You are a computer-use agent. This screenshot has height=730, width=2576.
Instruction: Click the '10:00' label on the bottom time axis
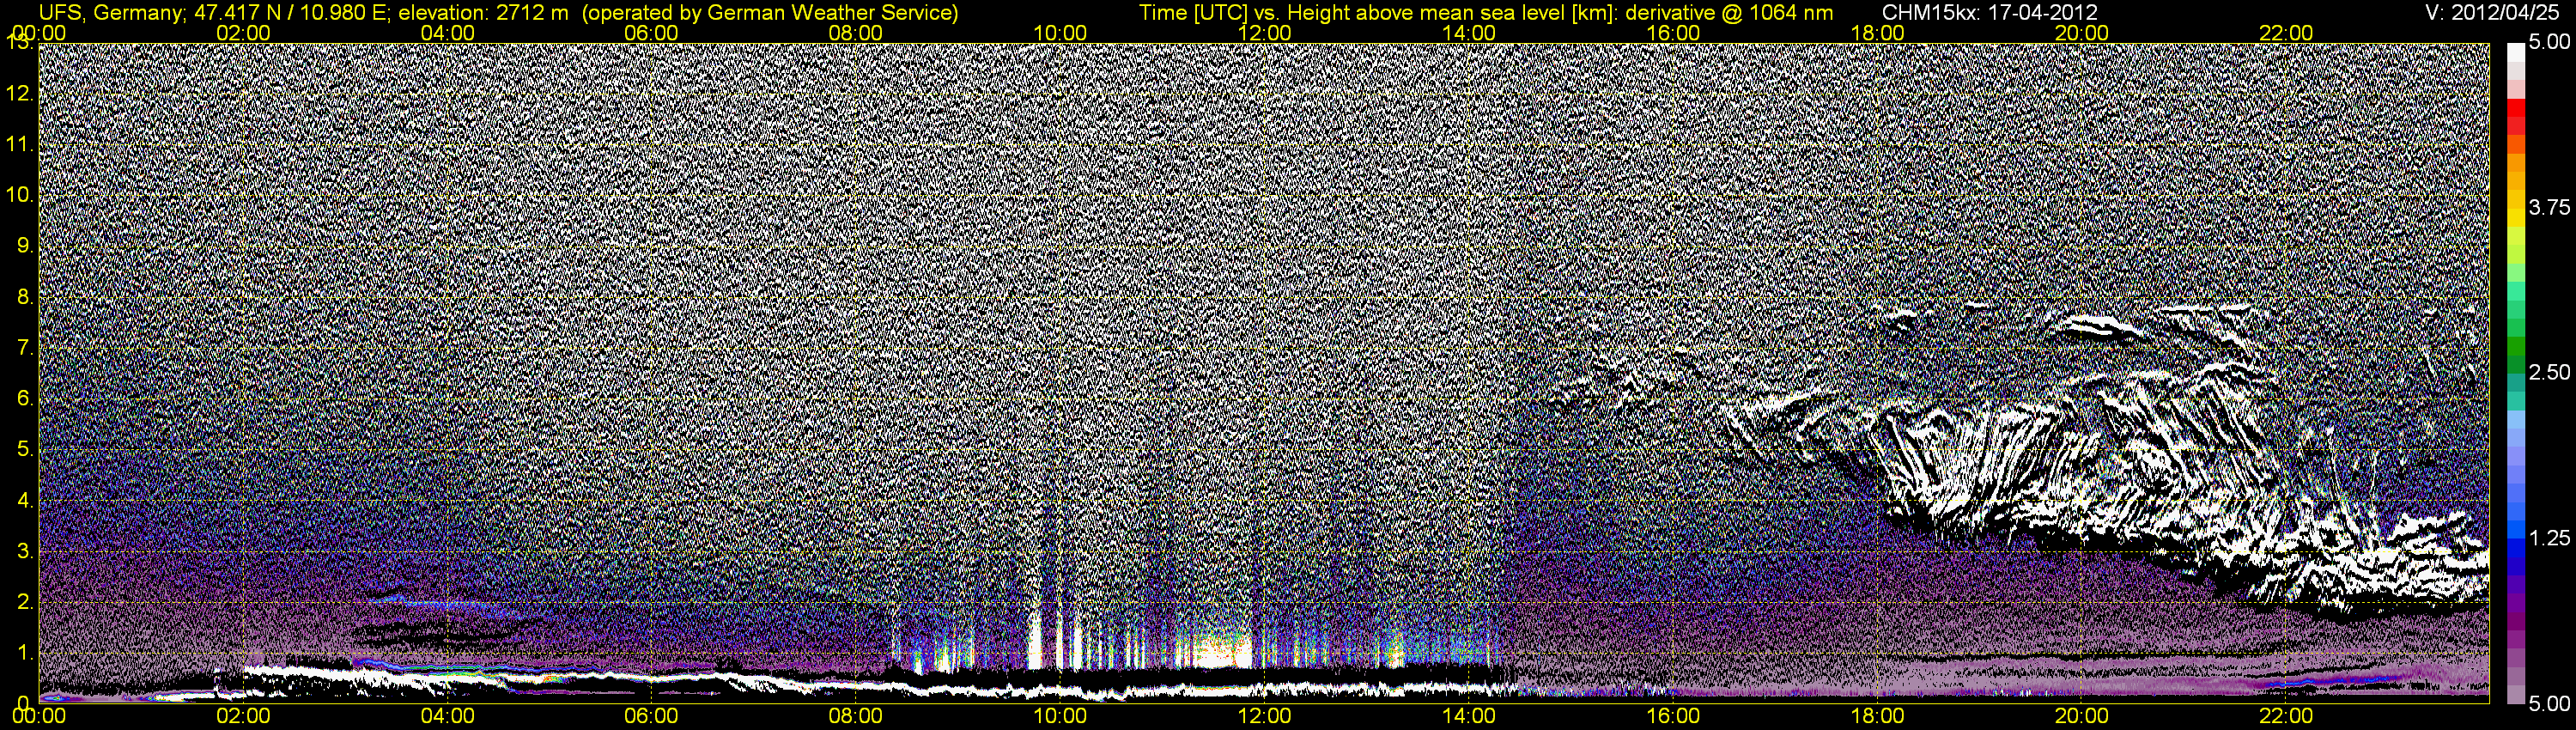[x=1060, y=717]
